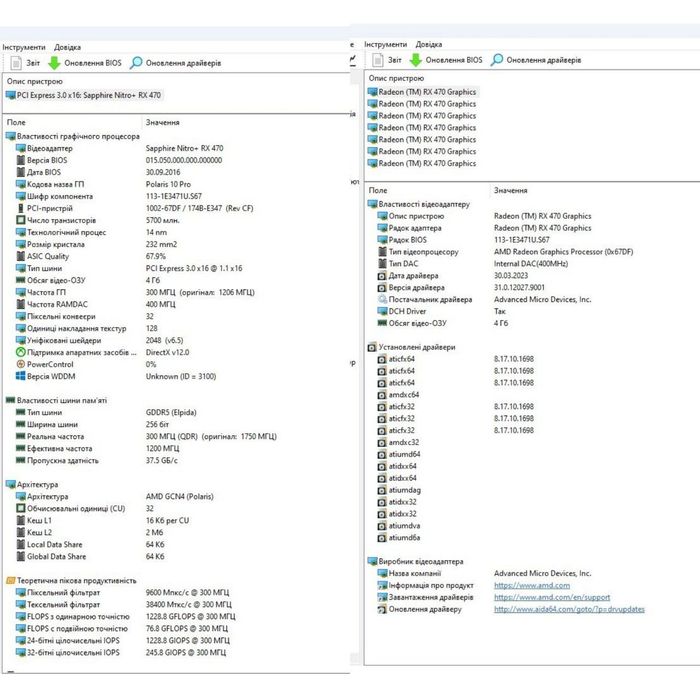Click the Постачальник драйвера icon
Screen dimensions: 700x700
382,300
